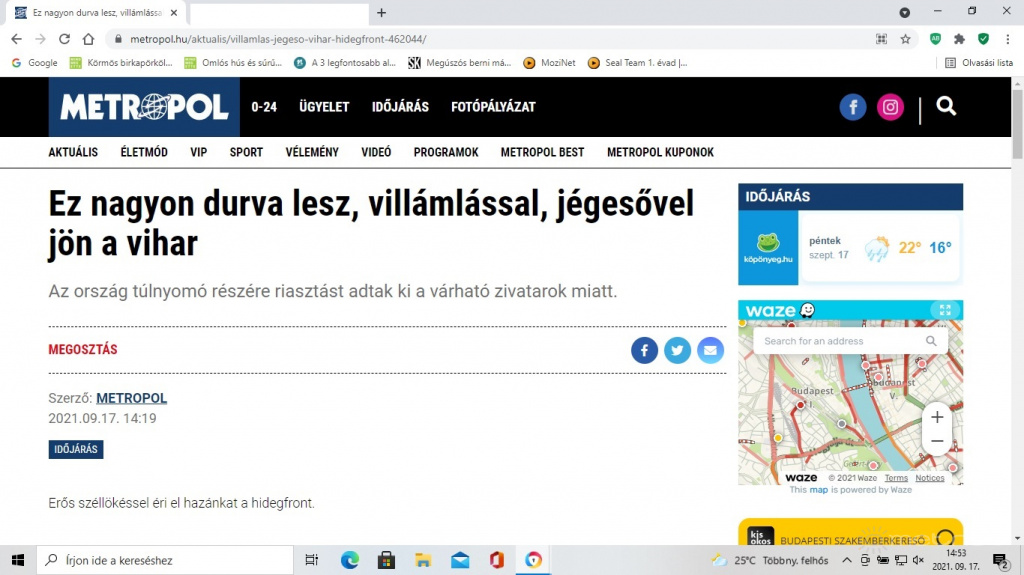Go to the SPORT section
The image size is (1024, 575).
point(246,152)
